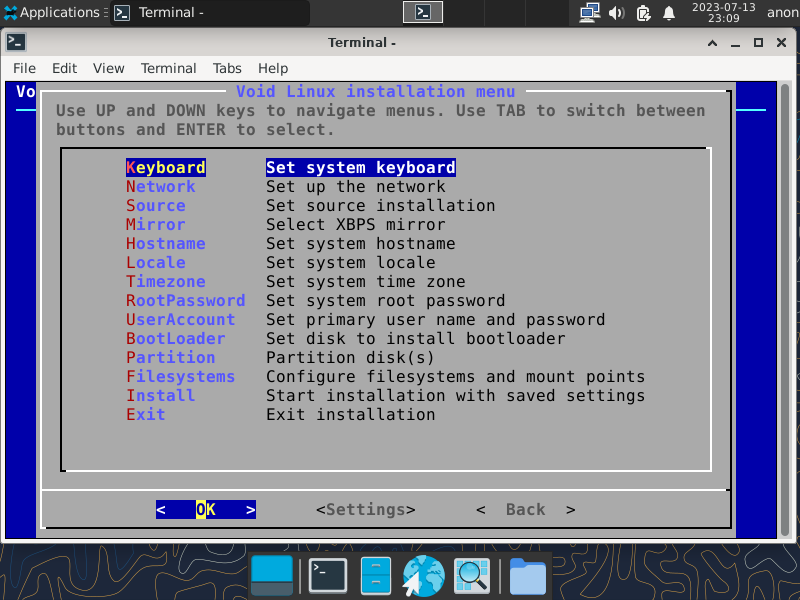The width and height of the screenshot is (800, 600).
Task: Select the Hostname menu entry
Action: pos(166,244)
